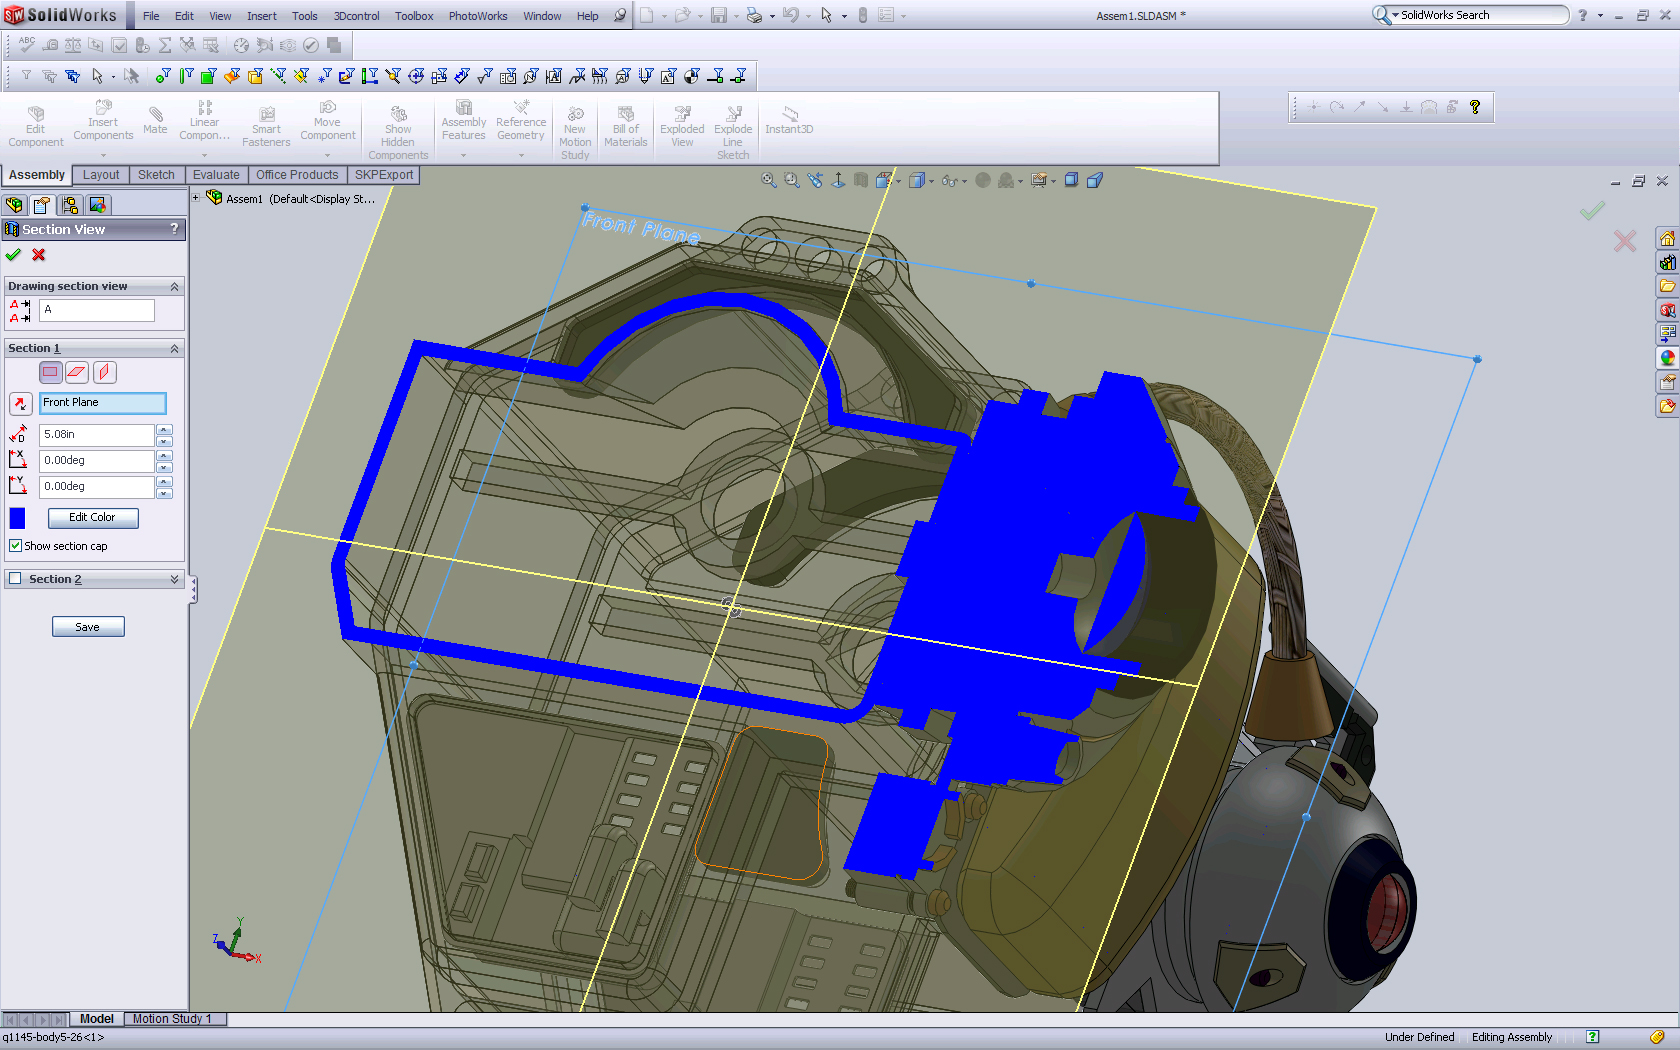Enable Section 2 checkbox
This screenshot has height=1050, width=1680.
[15, 578]
